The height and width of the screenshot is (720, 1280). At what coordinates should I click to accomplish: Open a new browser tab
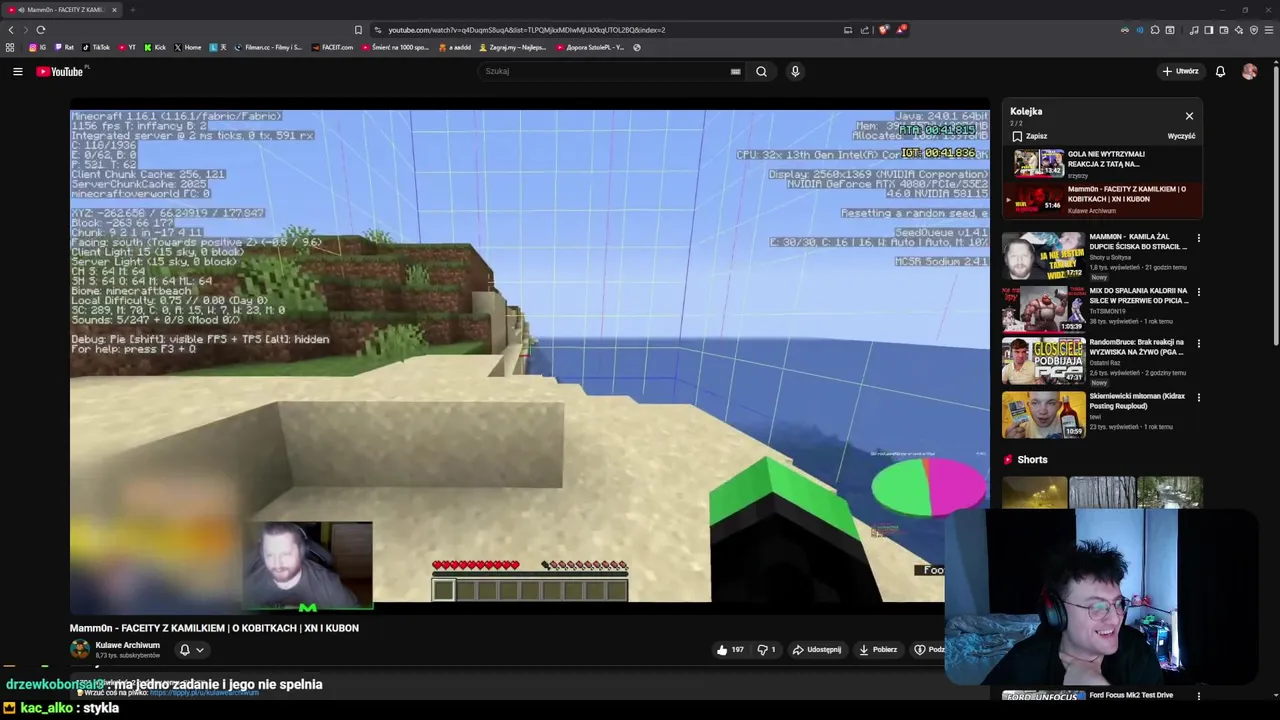point(132,10)
